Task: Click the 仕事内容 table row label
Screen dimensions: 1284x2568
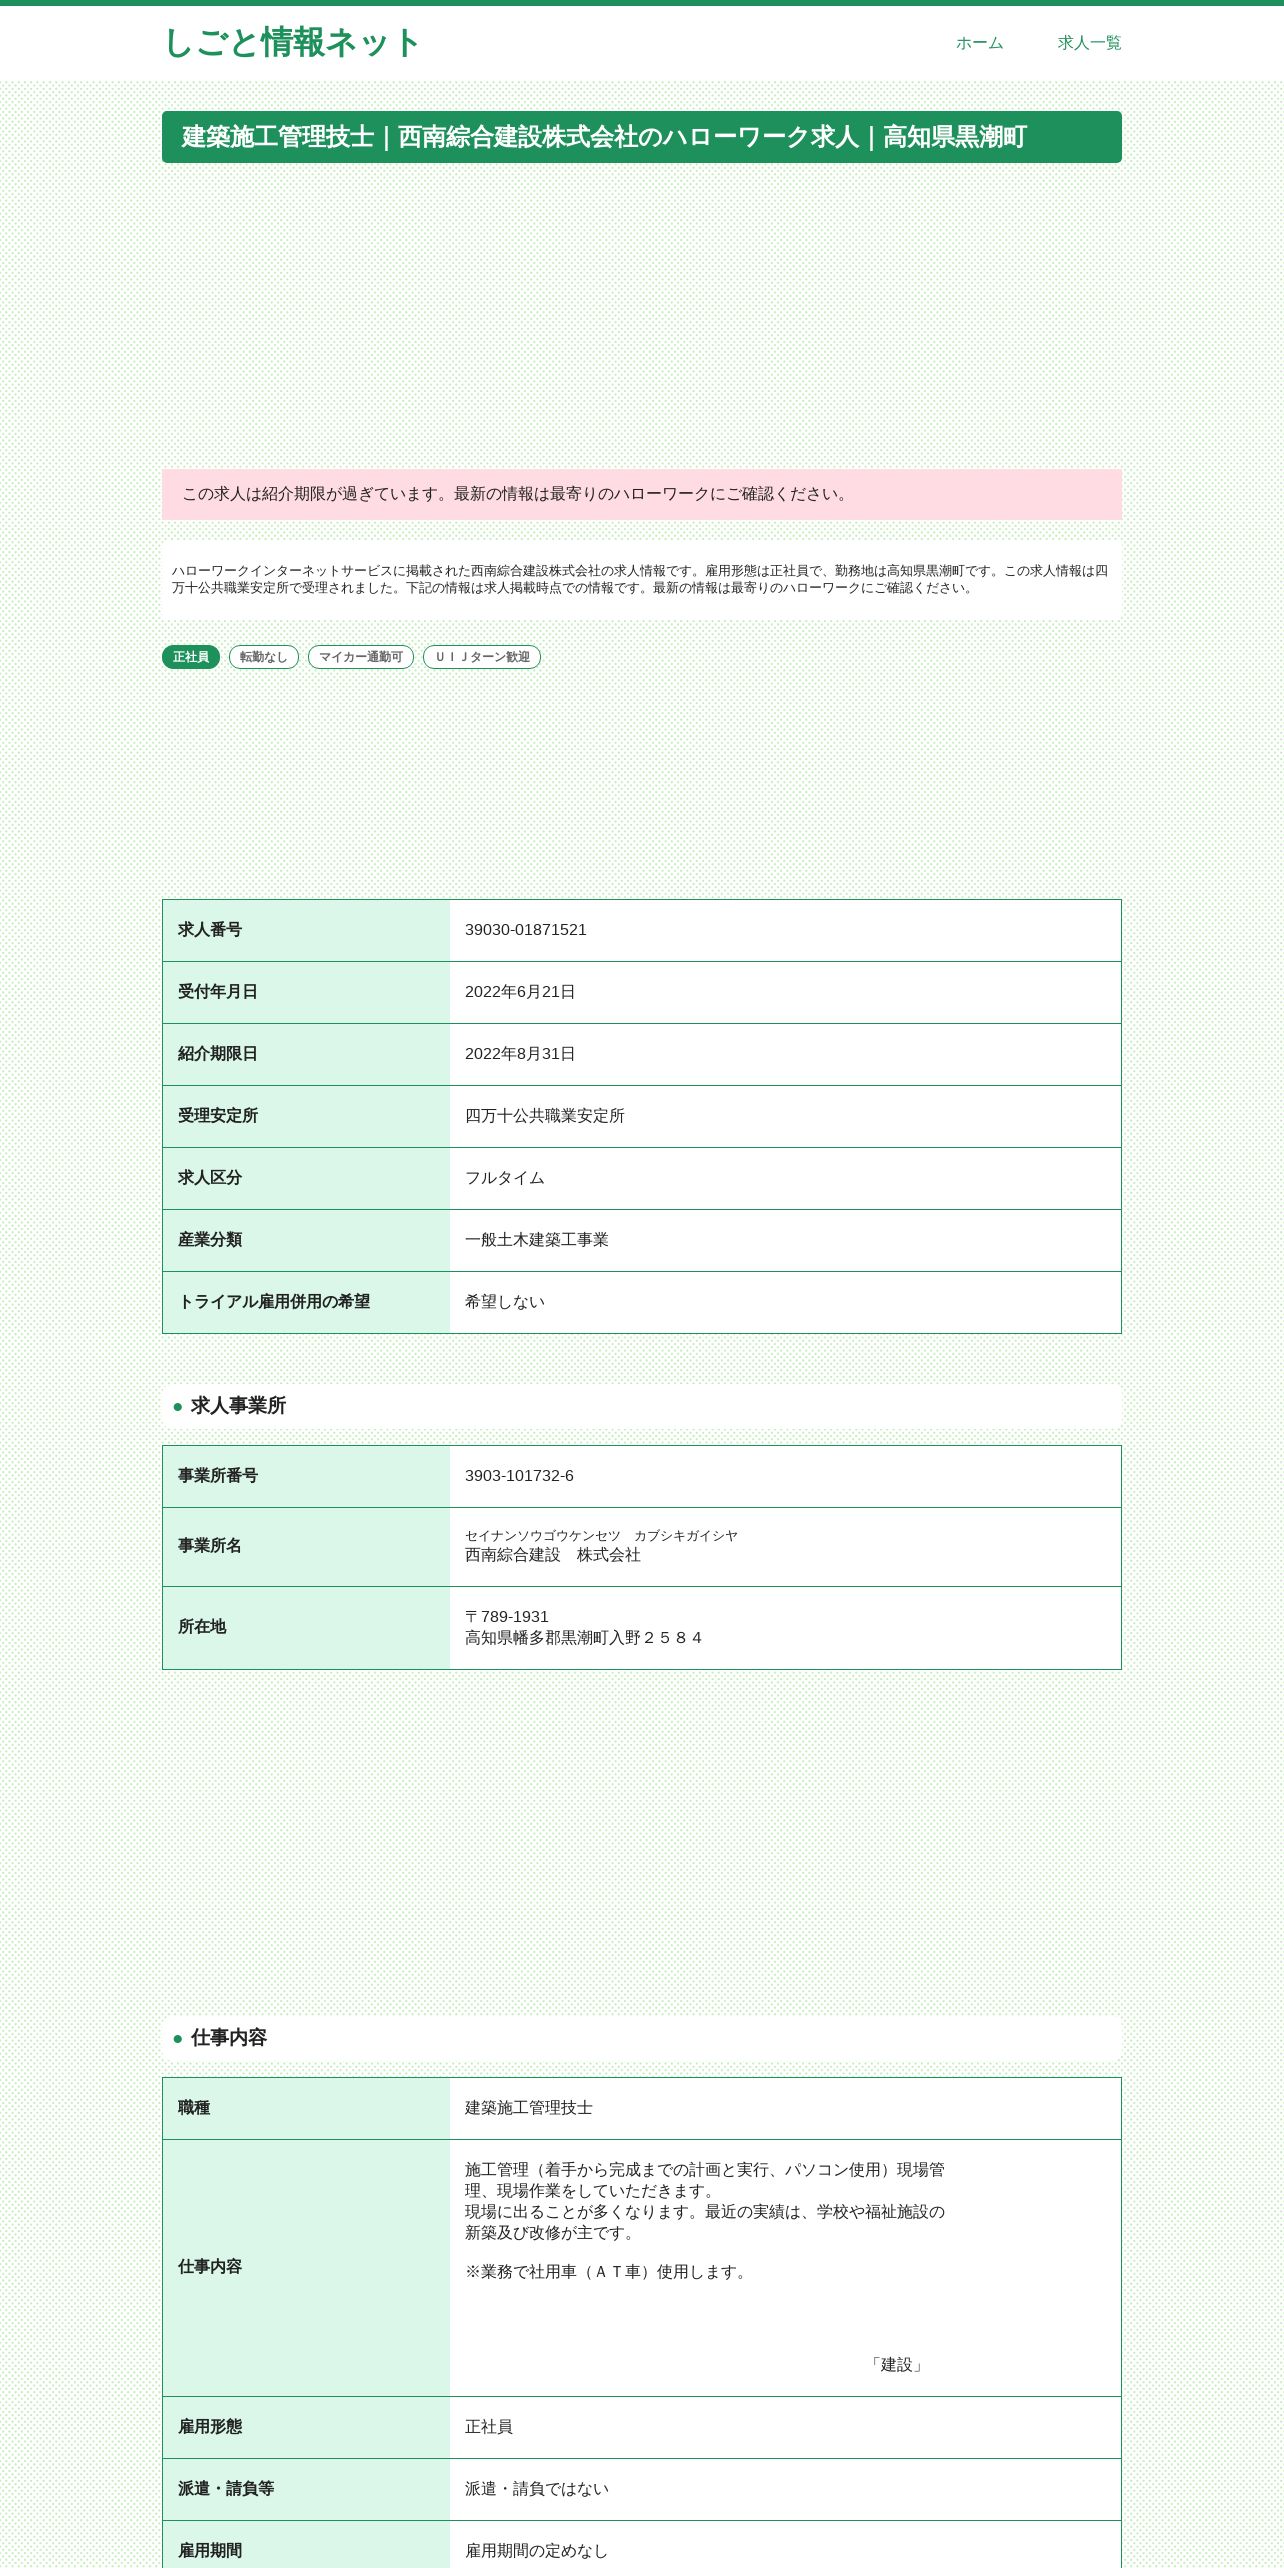Action: point(210,2267)
